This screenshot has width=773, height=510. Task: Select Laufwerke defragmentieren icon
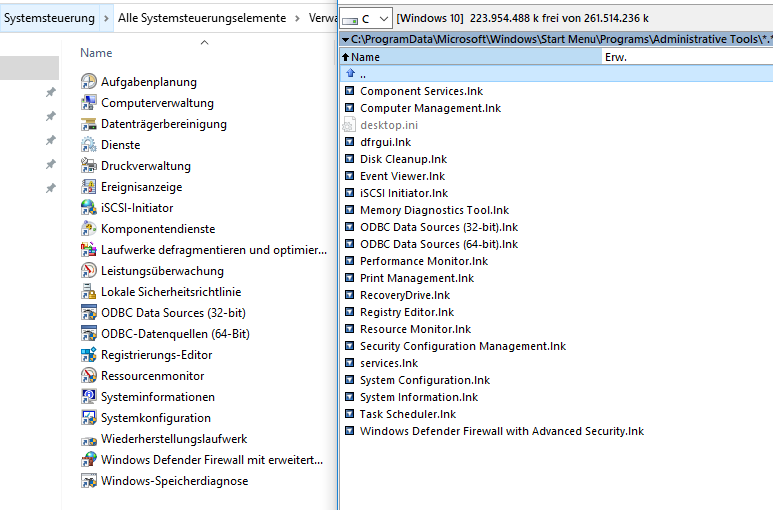point(89,250)
